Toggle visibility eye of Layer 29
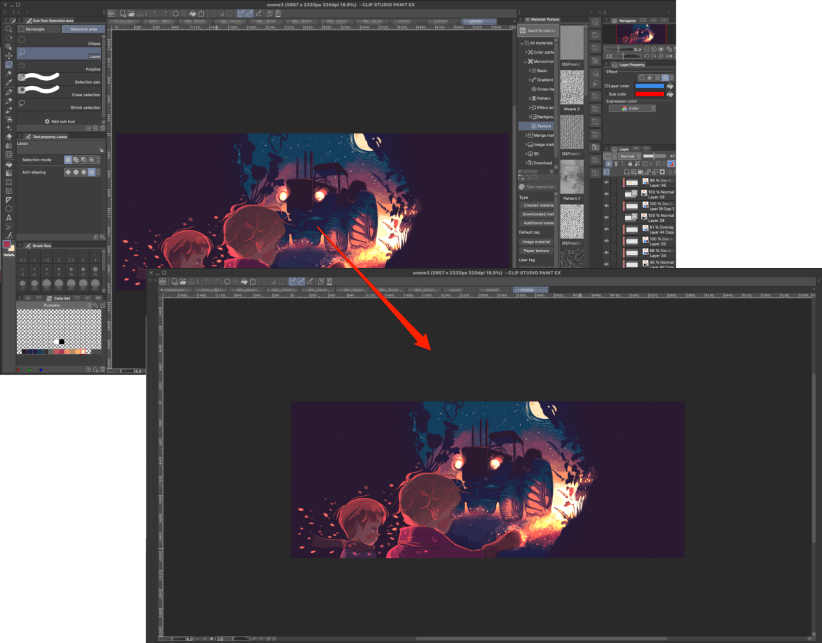Image resolution: width=822 pixels, height=643 pixels. click(x=607, y=194)
